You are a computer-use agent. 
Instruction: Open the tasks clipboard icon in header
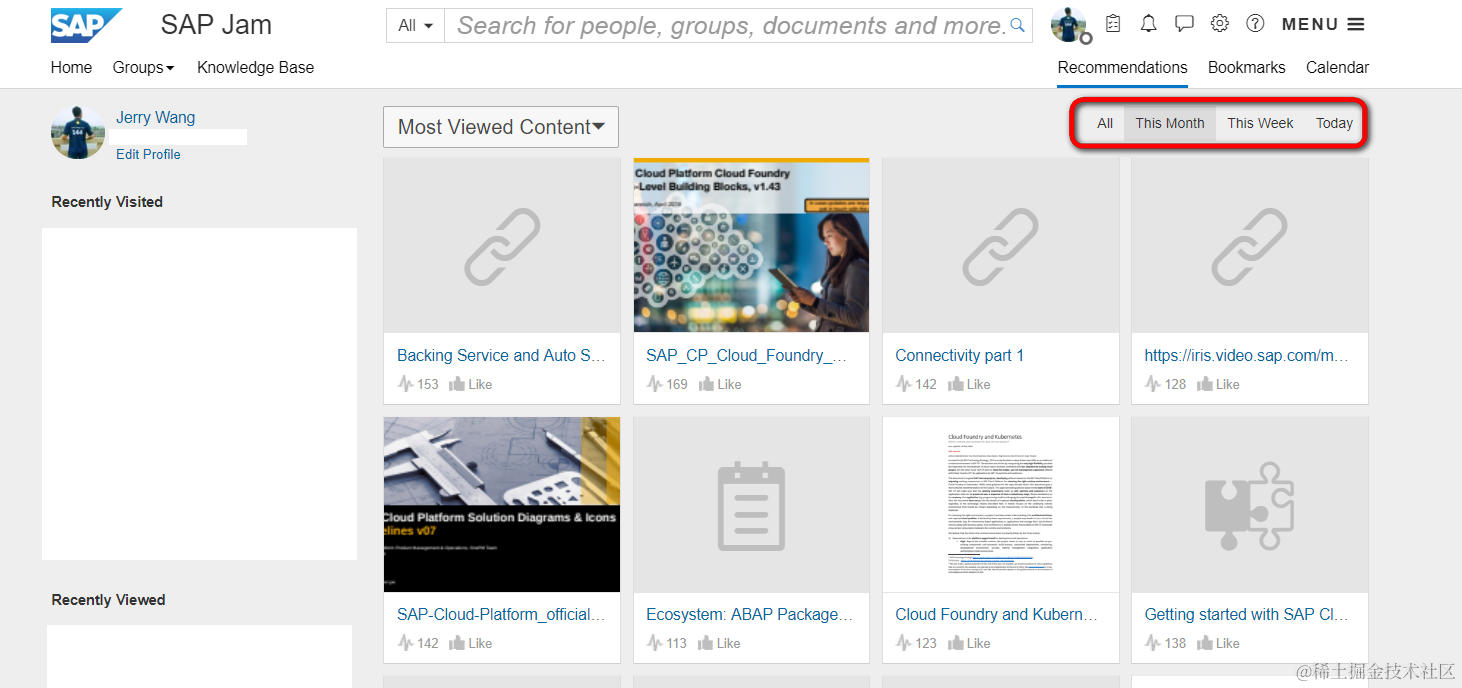coord(1113,23)
